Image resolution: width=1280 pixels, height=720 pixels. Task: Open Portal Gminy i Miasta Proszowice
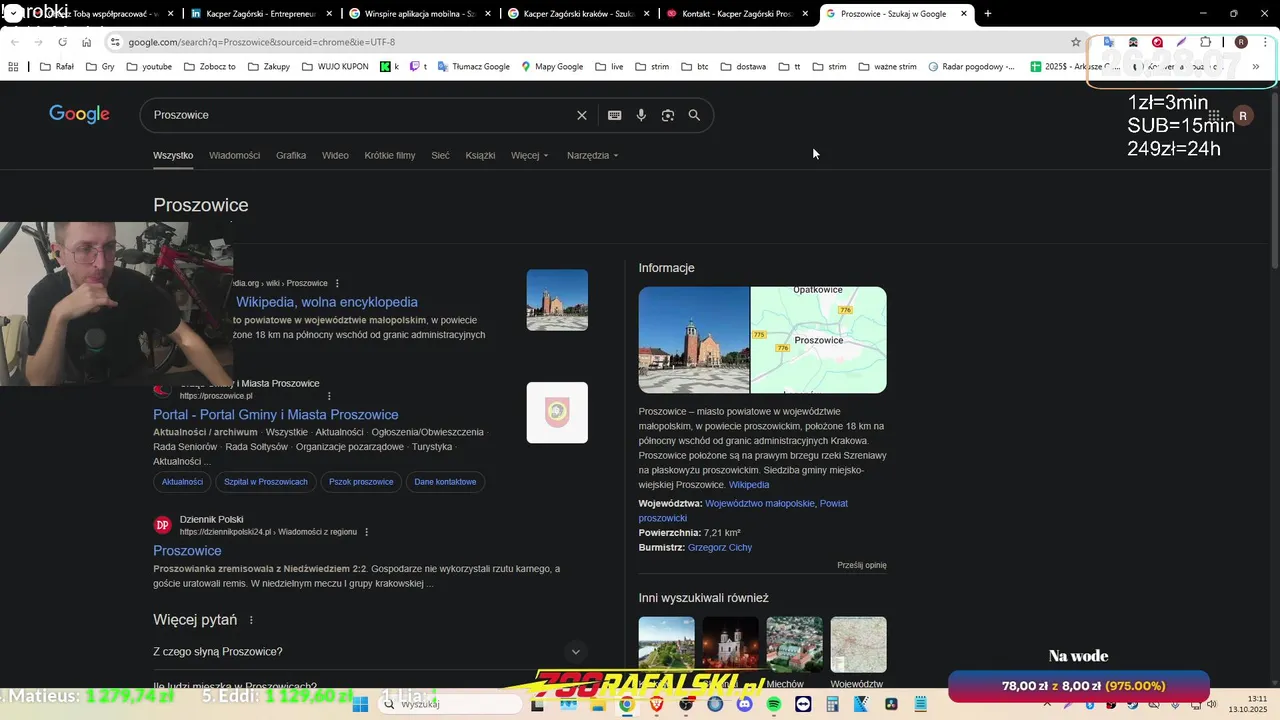[276, 415]
